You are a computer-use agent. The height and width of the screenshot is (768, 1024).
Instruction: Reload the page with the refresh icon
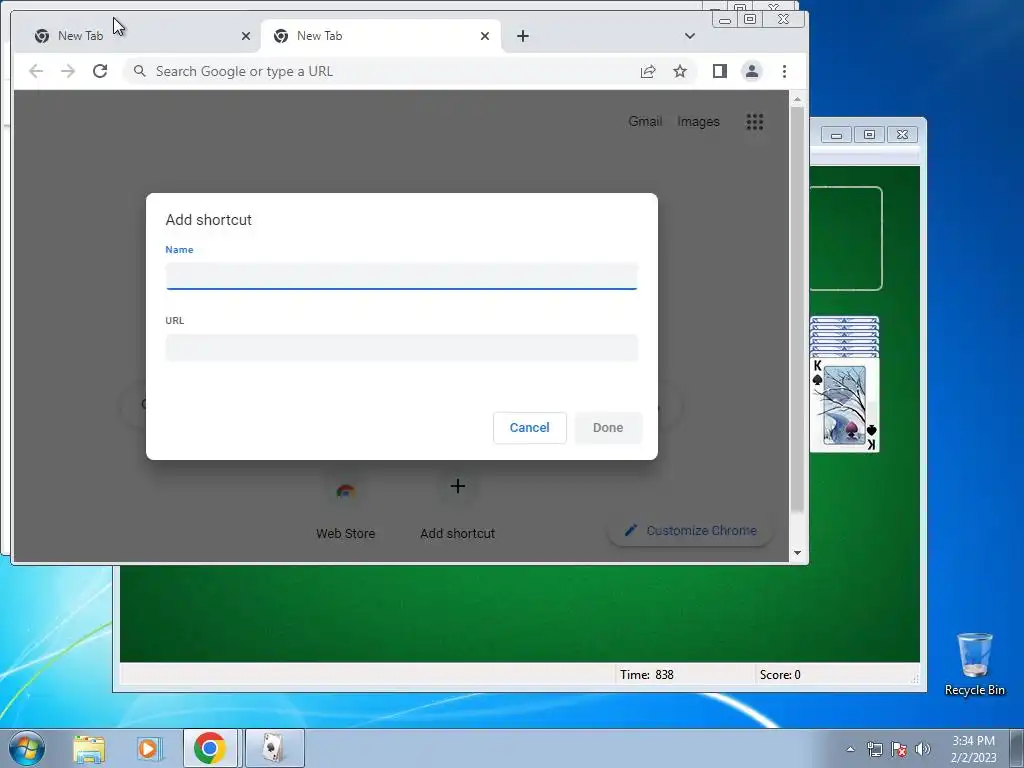point(100,71)
